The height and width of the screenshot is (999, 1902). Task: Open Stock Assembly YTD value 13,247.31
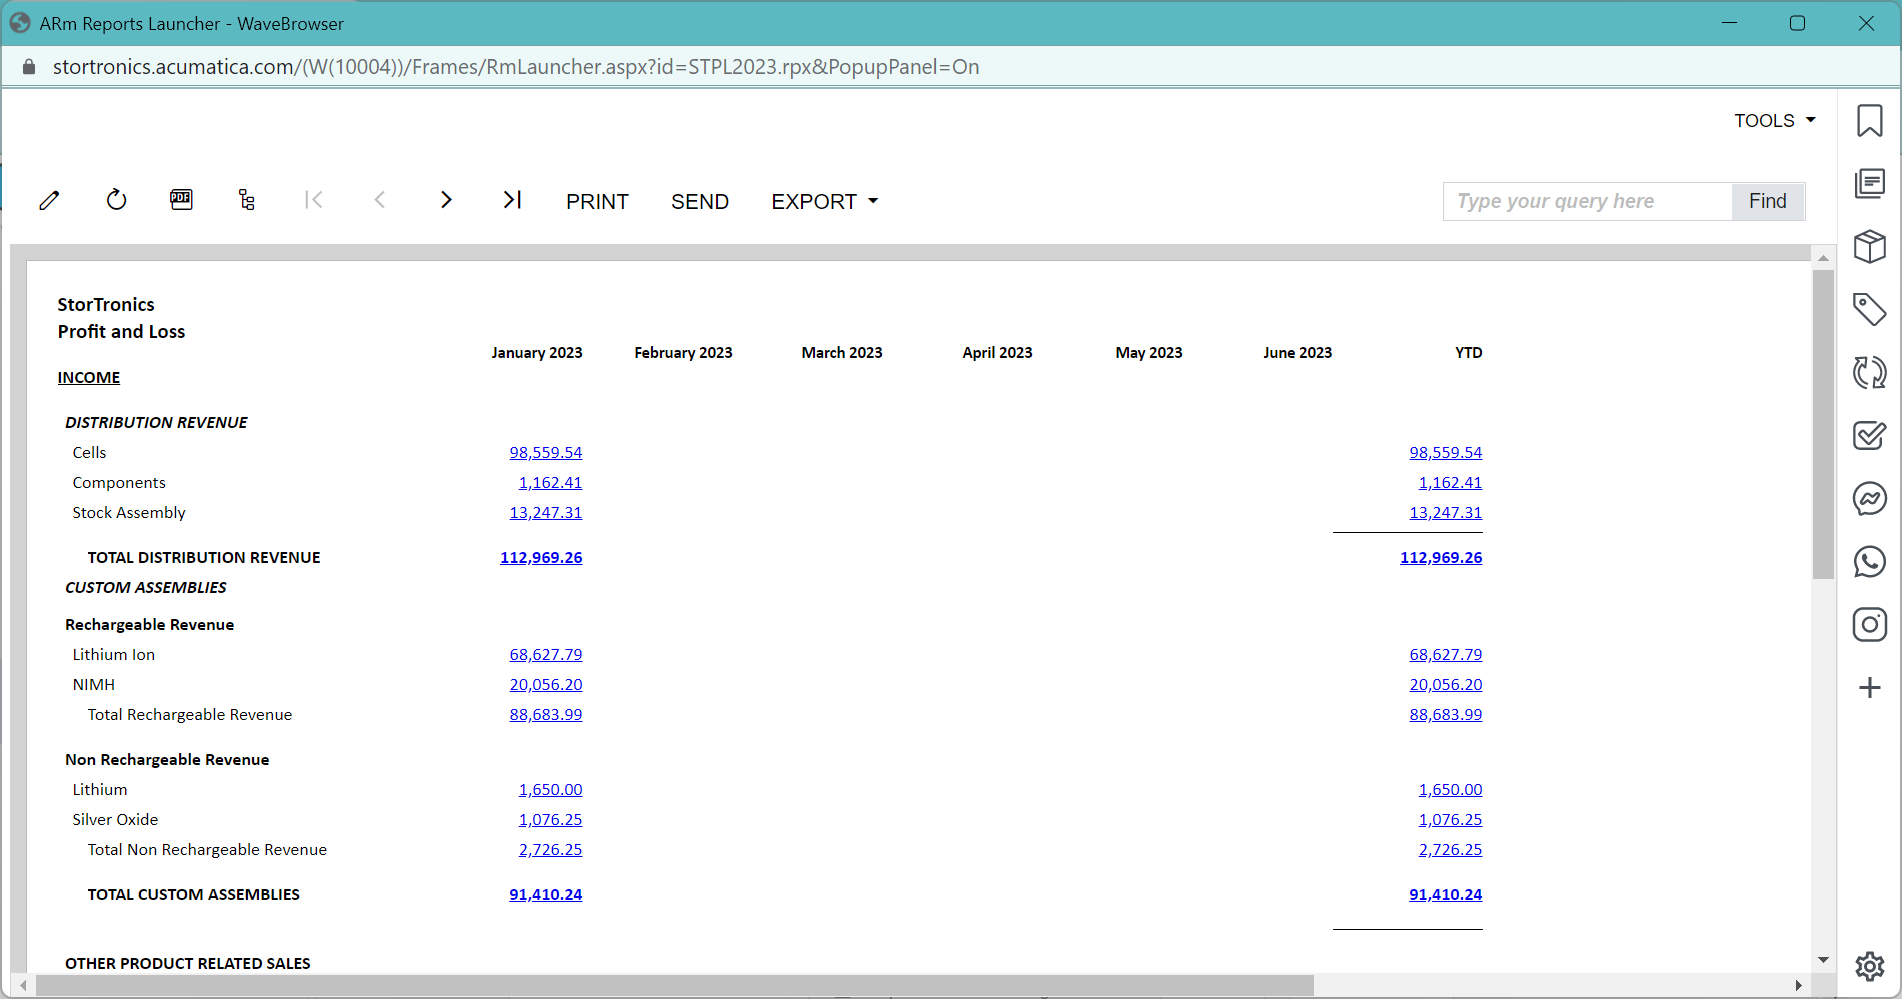[1446, 512]
